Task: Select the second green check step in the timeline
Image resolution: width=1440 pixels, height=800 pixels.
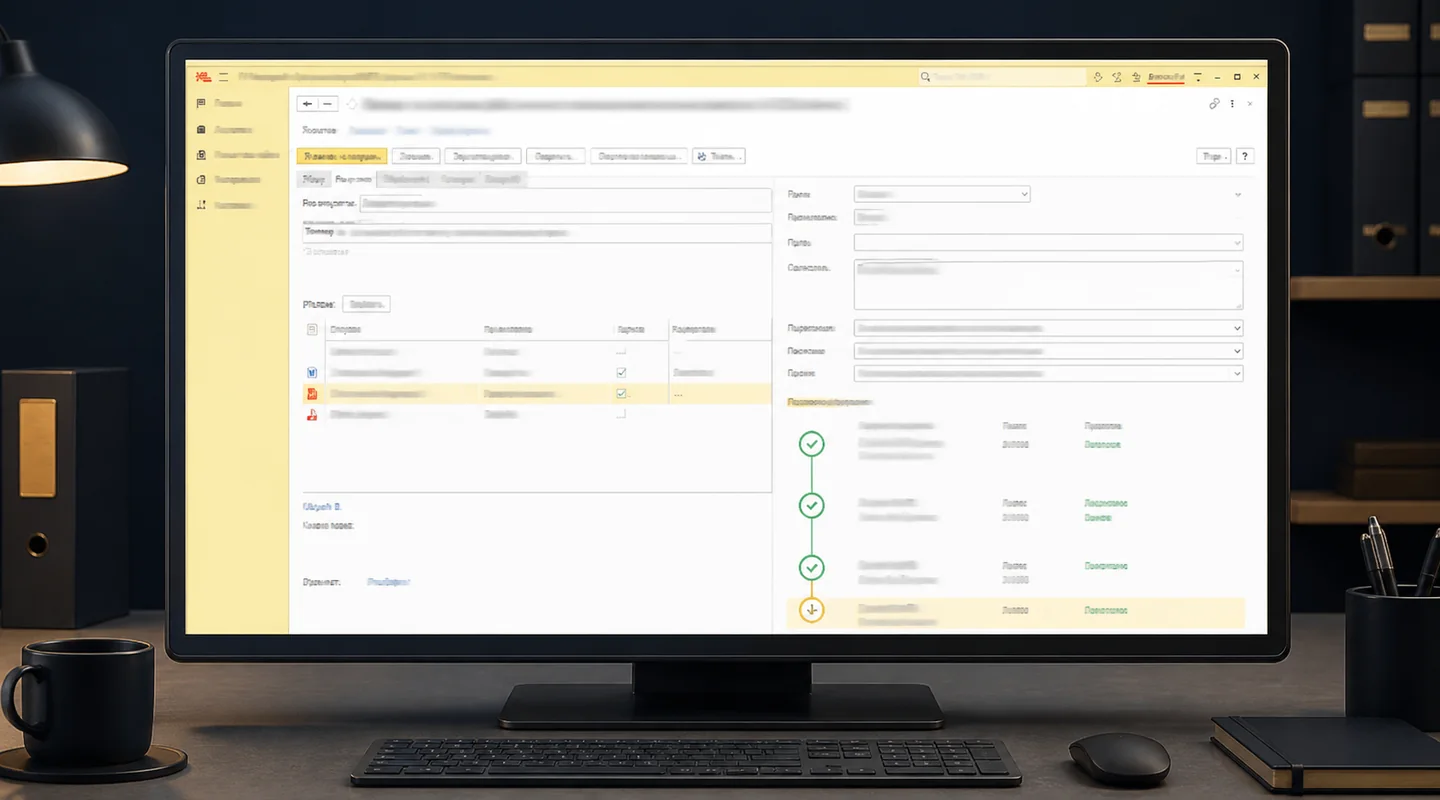Action: point(812,507)
